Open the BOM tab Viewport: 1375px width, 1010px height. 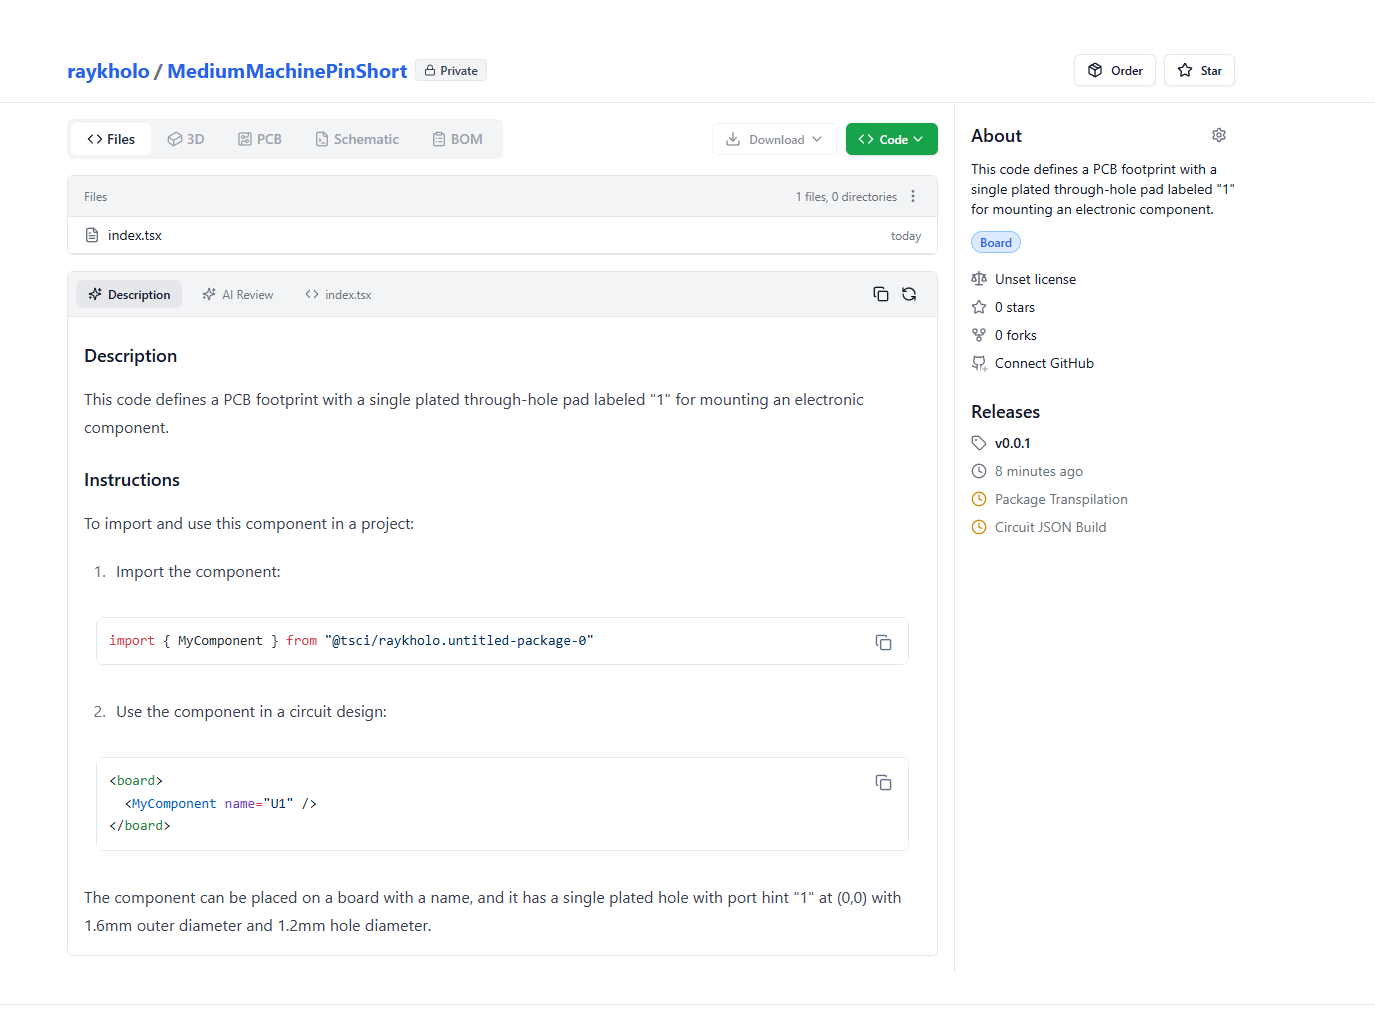pyautogui.click(x=457, y=139)
